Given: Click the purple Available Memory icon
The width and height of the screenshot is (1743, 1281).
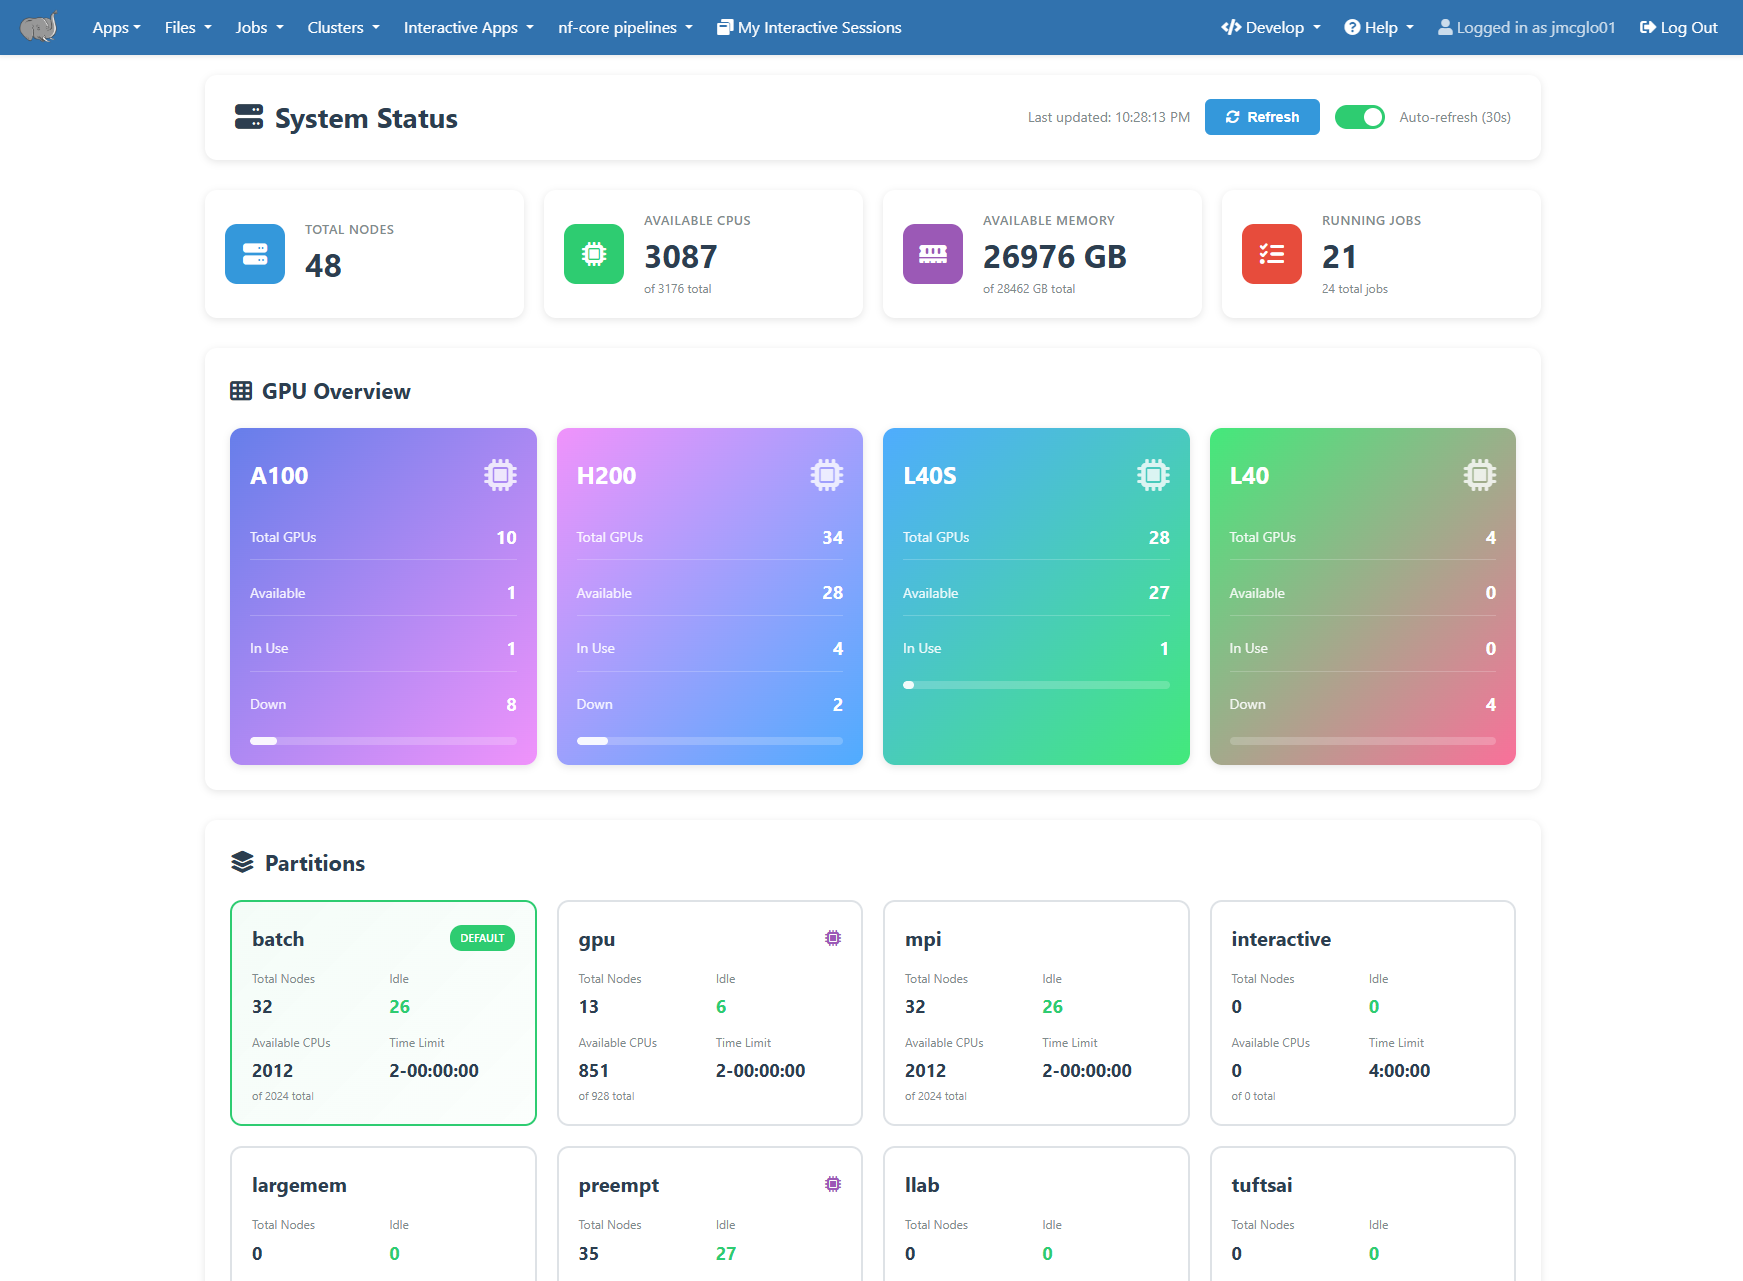Looking at the screenshot, I should [x=933, y=254].
